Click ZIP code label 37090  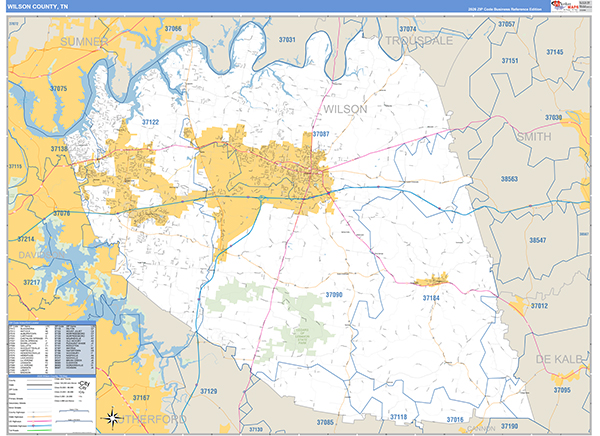(334, 295)
